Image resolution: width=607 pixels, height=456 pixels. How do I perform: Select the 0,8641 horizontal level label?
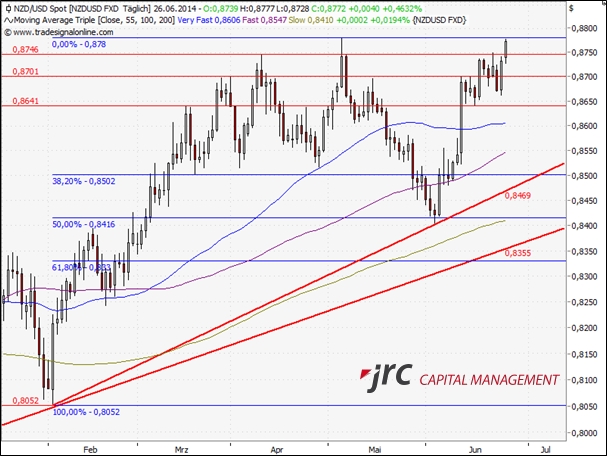click(x=26, y=101)
